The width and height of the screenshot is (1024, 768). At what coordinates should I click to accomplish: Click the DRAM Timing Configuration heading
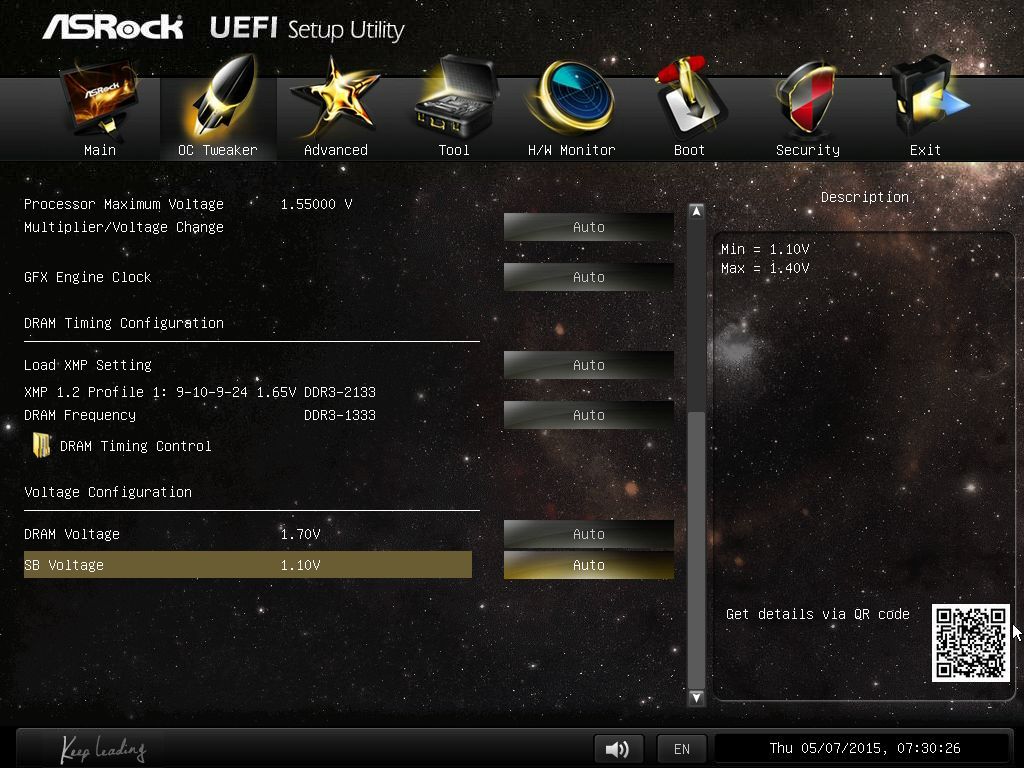(124, 323)
